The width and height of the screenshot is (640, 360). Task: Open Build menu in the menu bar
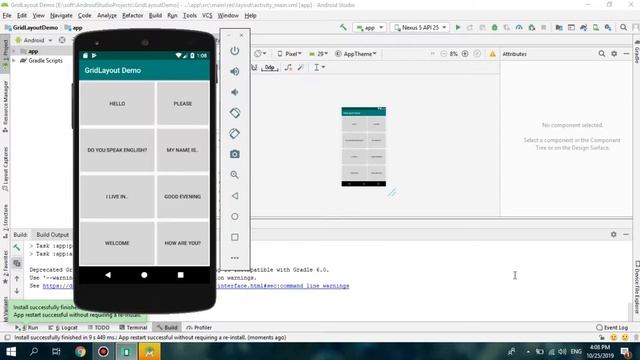coord(155,16)
